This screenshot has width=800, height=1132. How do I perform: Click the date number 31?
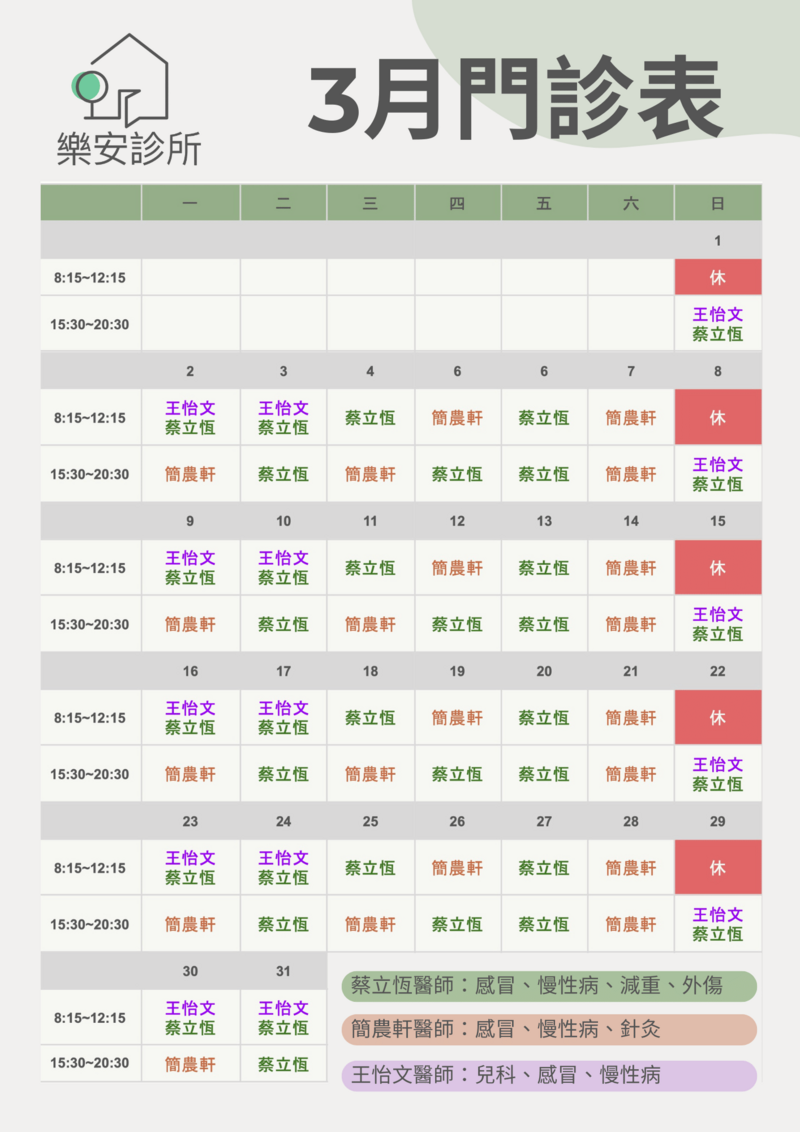[283, 971]
